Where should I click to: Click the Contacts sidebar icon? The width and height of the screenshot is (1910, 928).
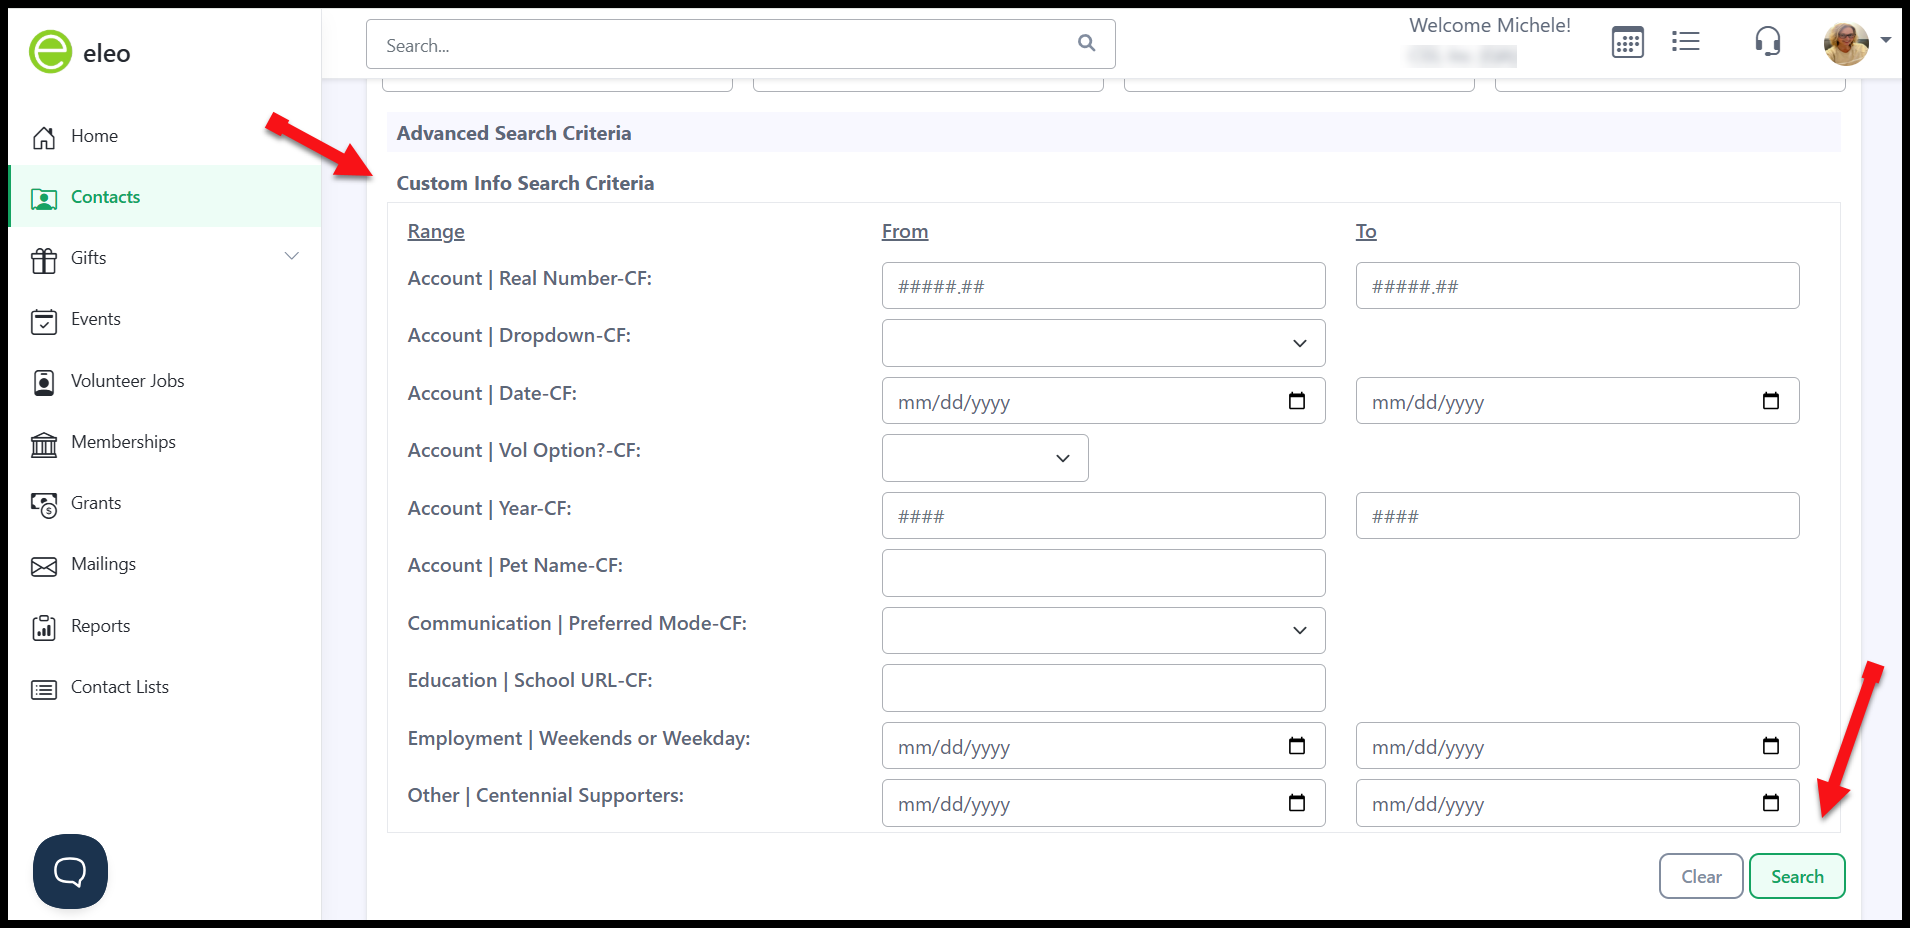[x=44, y=198]
